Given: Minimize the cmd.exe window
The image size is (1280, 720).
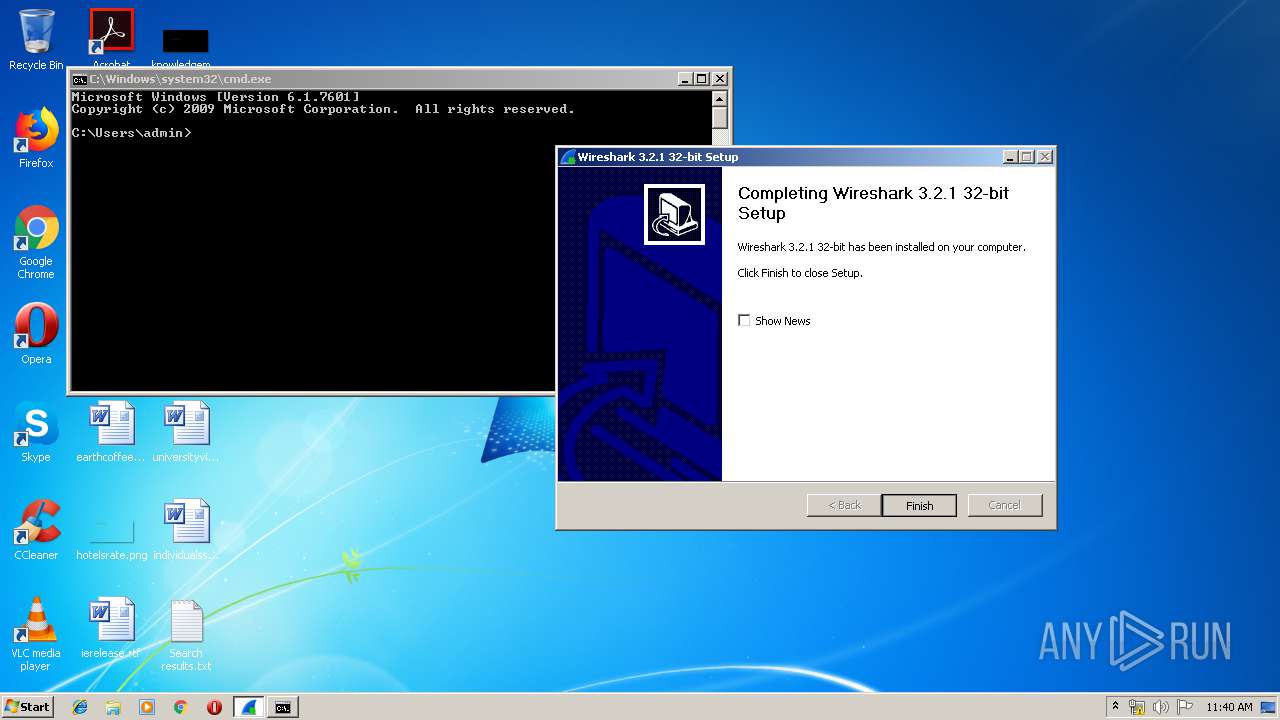Looking at the screenshot, I should pos(685,79).
